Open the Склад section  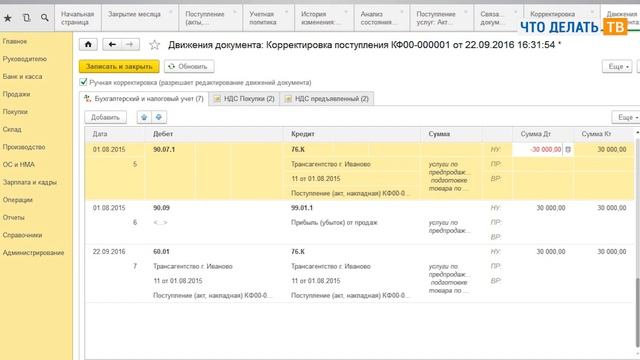tap(12, 129)
